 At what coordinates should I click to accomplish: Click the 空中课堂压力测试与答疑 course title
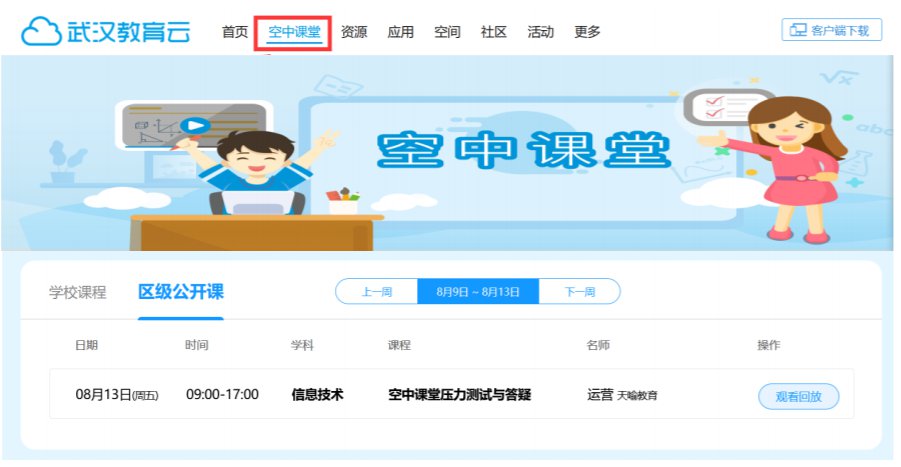pyautogui.click(x=459, y=395)
